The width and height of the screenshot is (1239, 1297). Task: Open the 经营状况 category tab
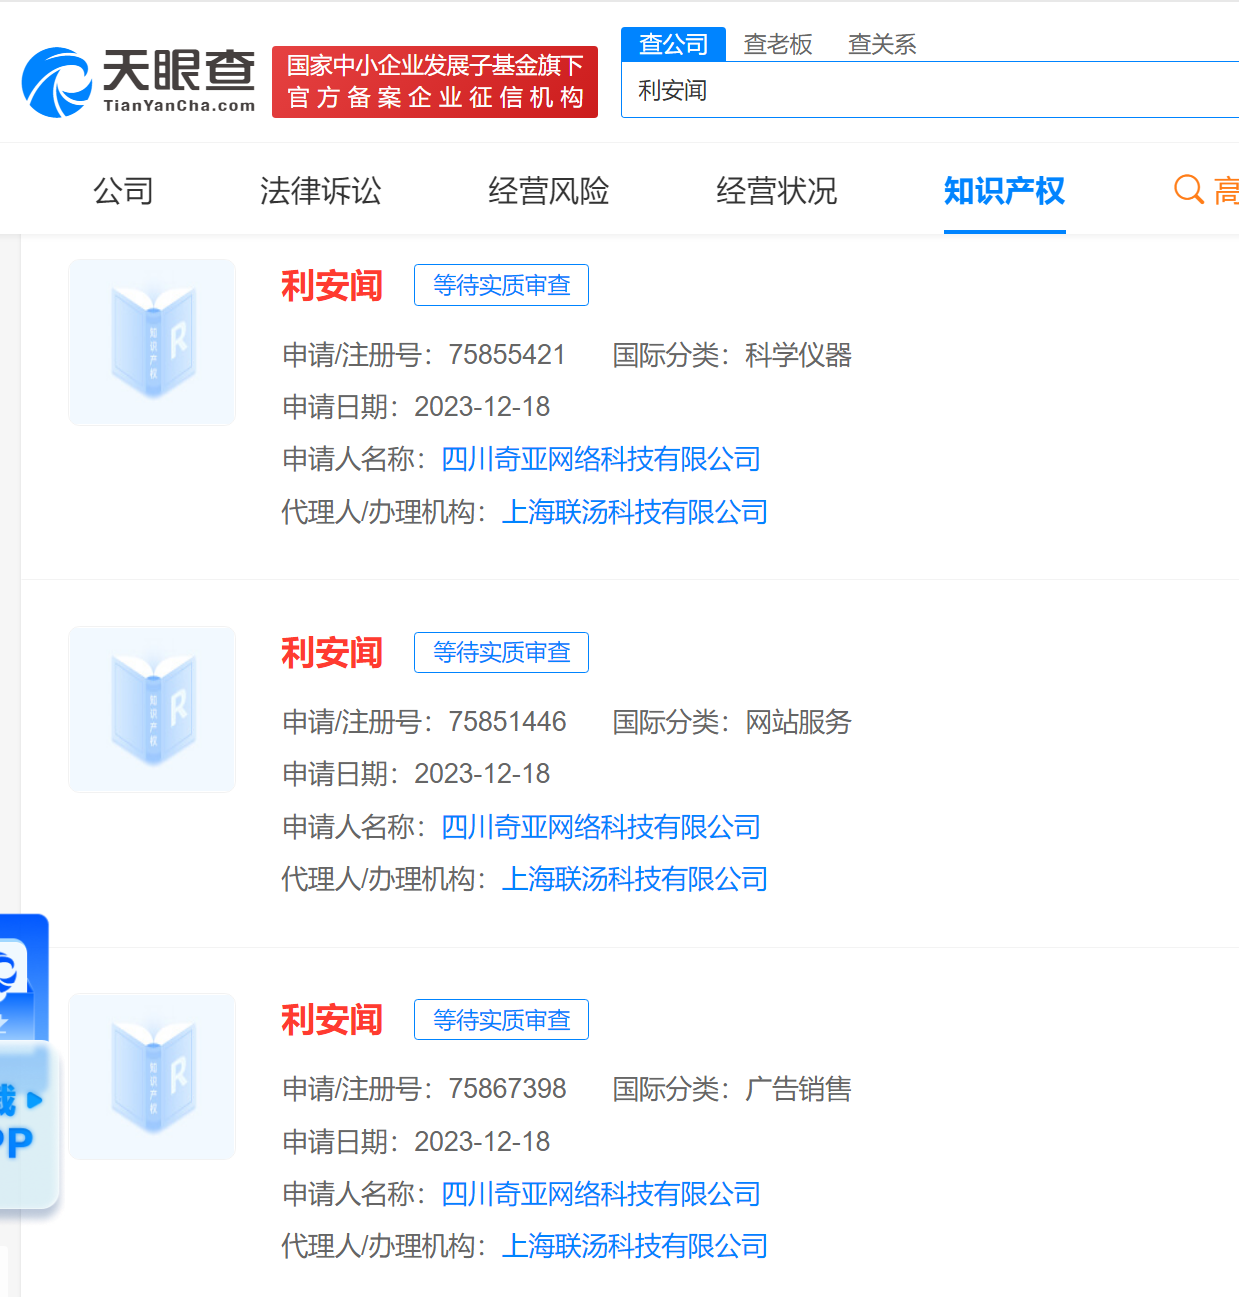click(x=776, y=190)
